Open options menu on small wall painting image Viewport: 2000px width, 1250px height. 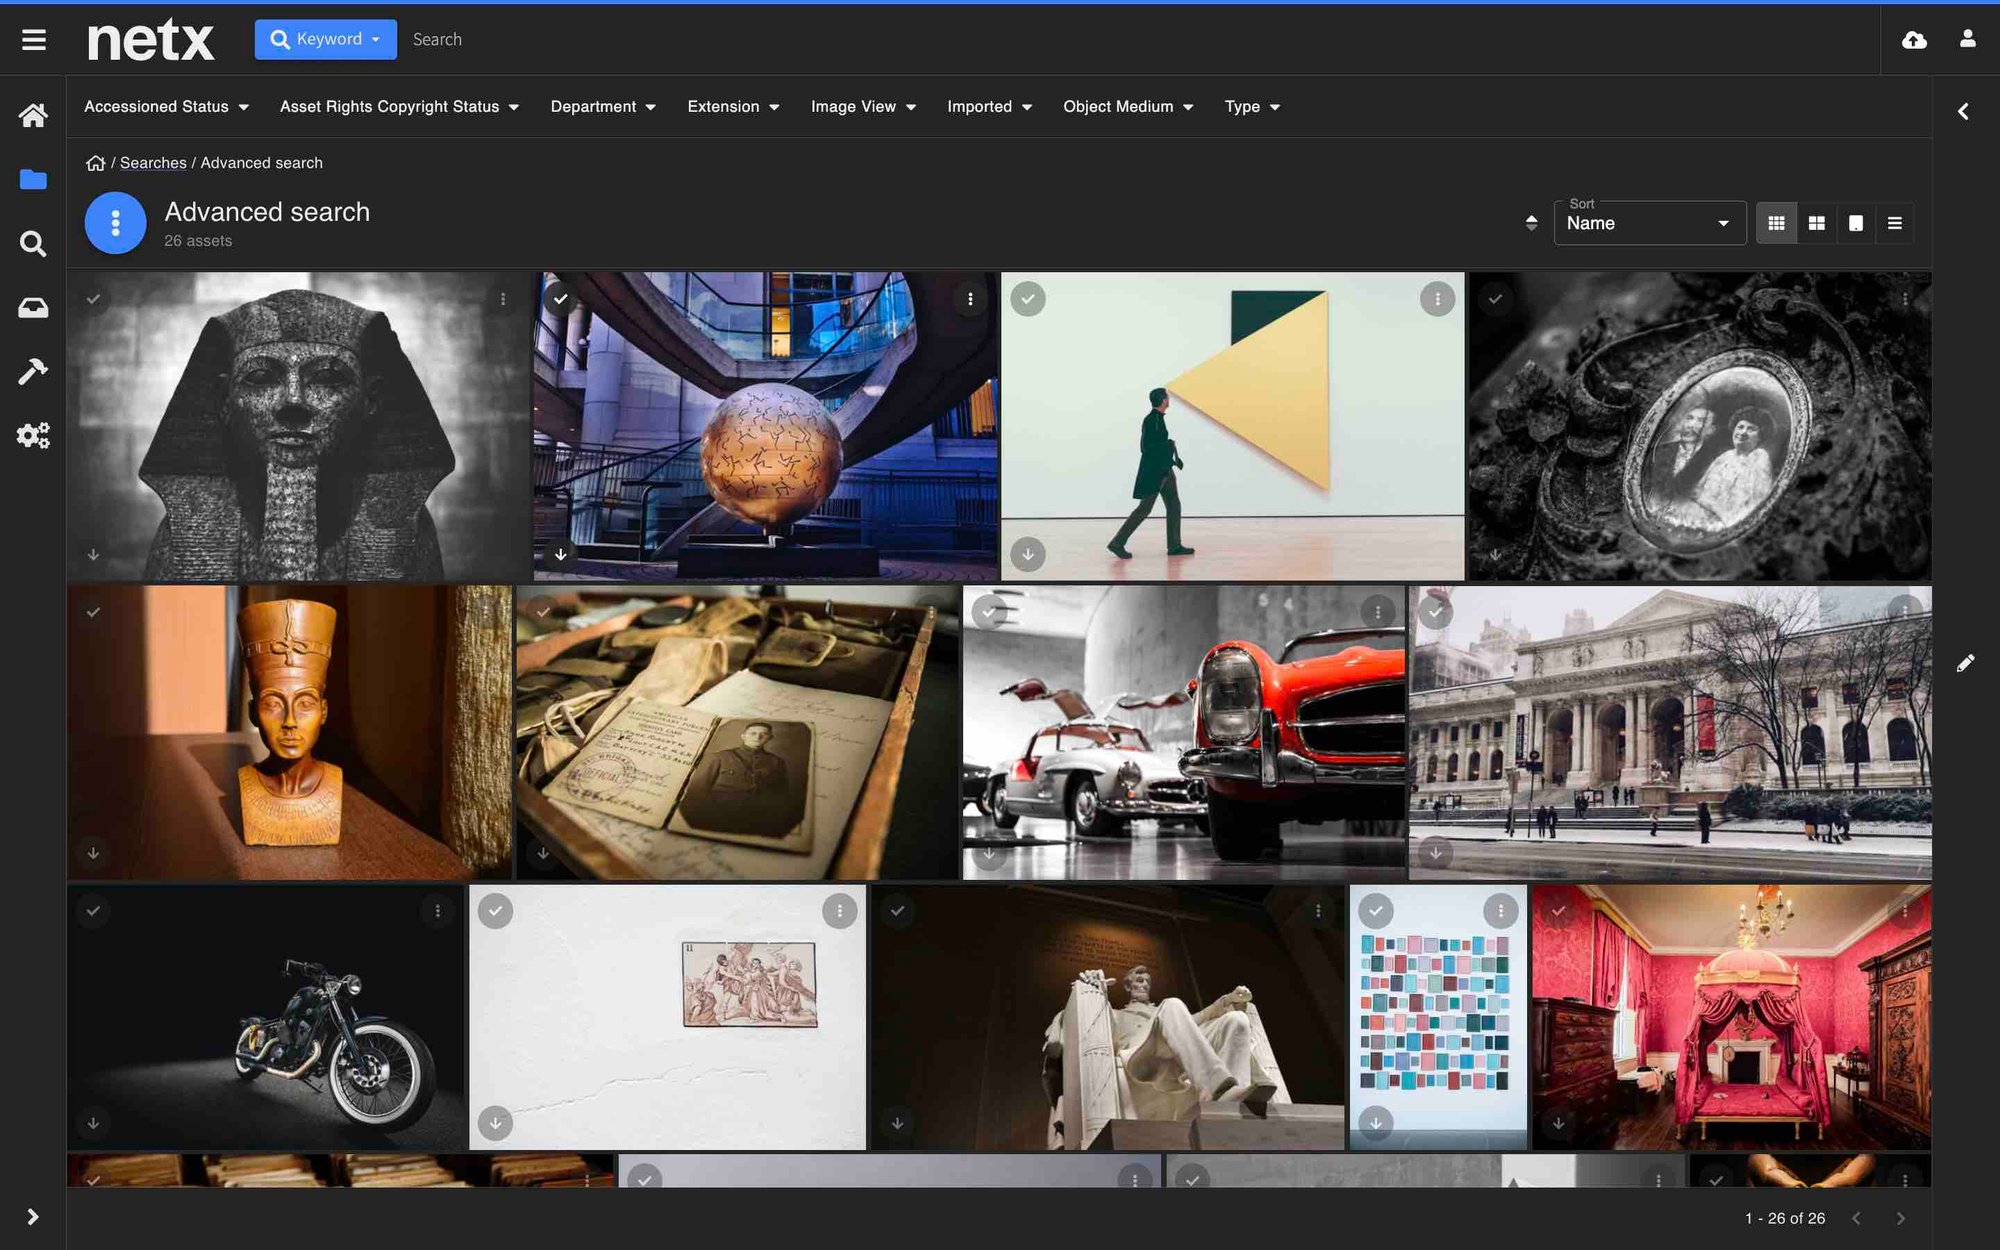coord(840,911)
